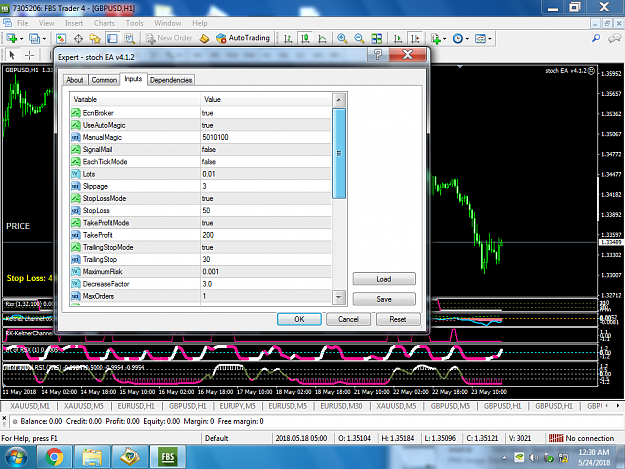The image size is (625, 469).
Task: Click the Save button
Action: (x=384, y=299)
